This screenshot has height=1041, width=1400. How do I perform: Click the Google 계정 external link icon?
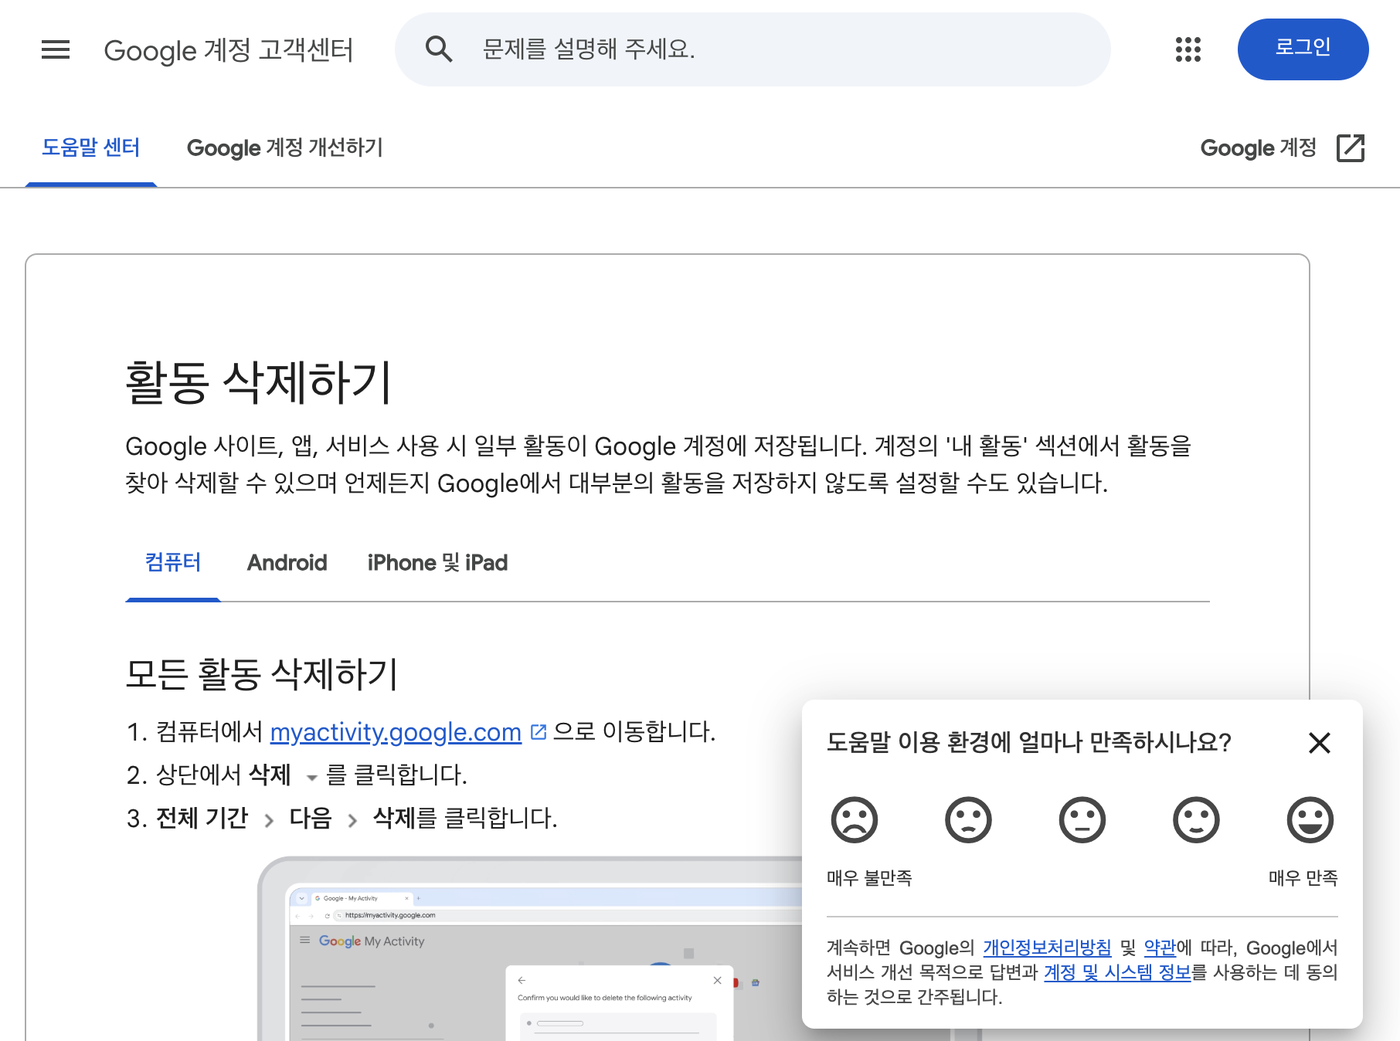pyautogui.click(x=1351, y=148)
